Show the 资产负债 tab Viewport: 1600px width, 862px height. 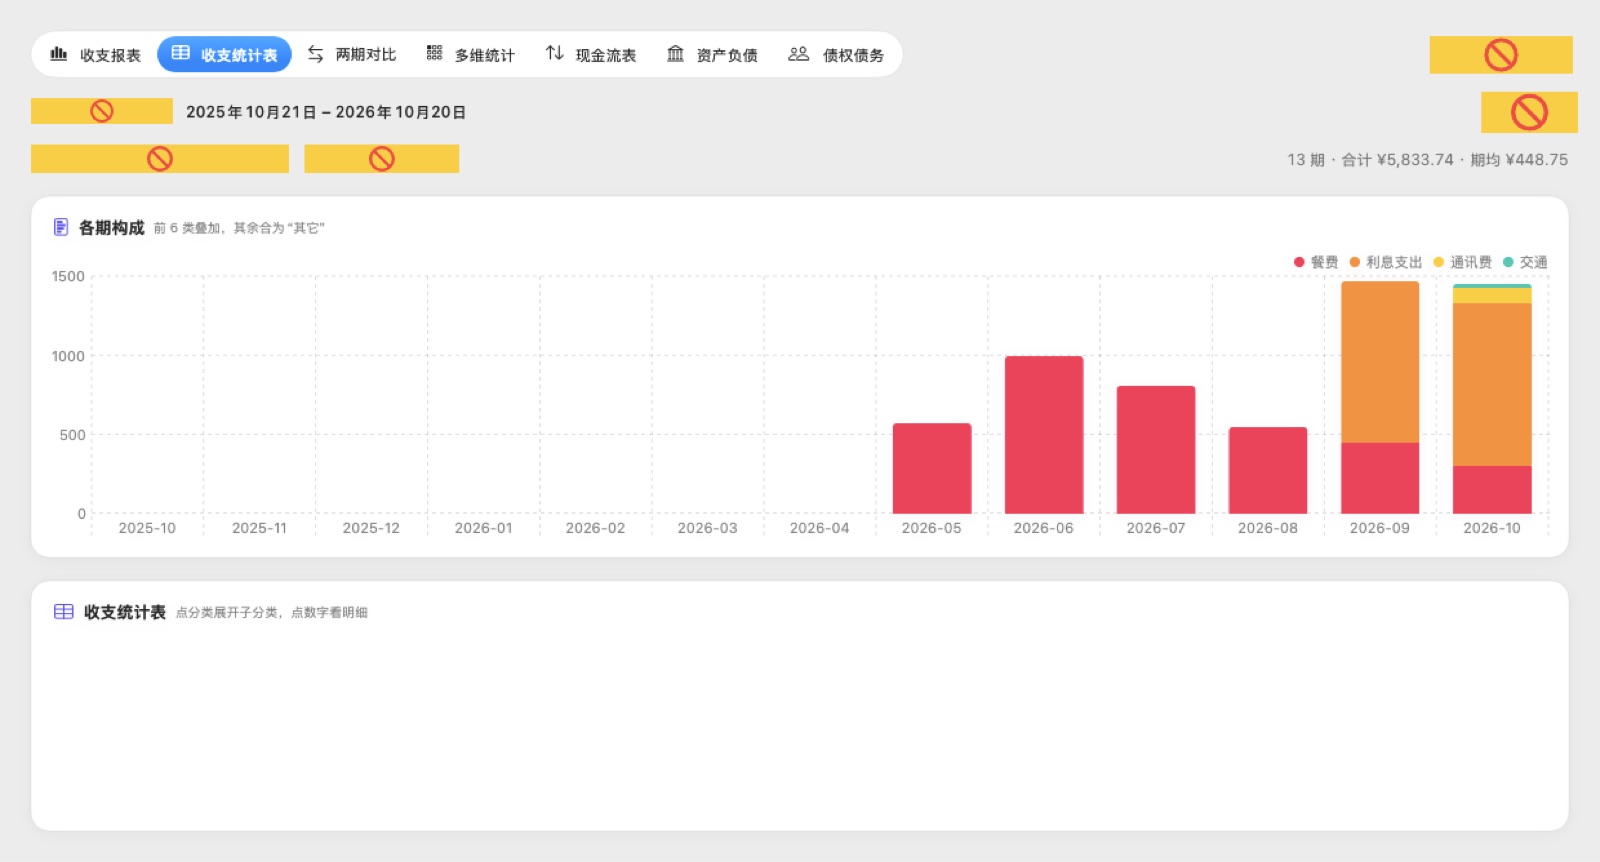[x=711, y=55]
